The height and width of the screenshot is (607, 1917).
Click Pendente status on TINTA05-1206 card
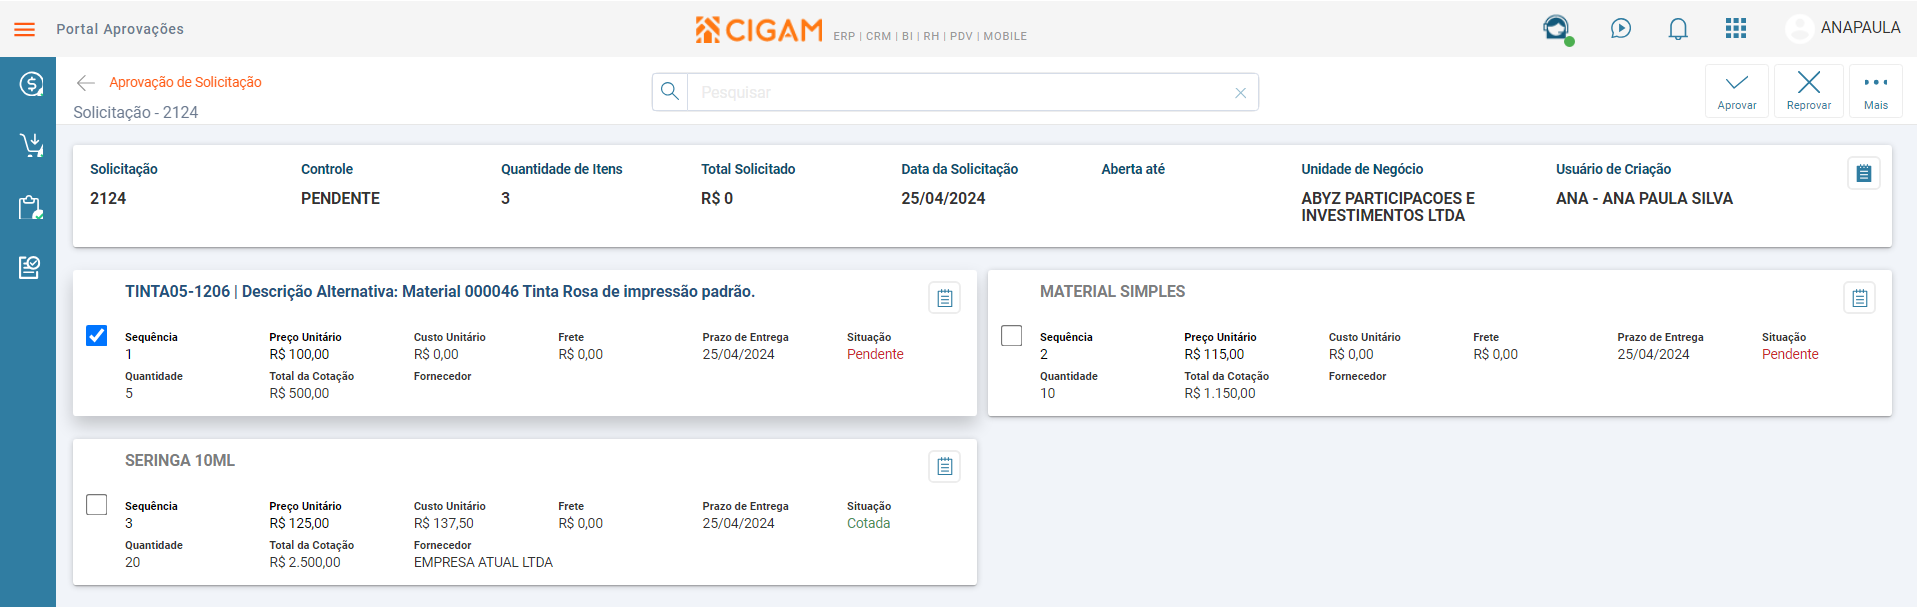875,354
